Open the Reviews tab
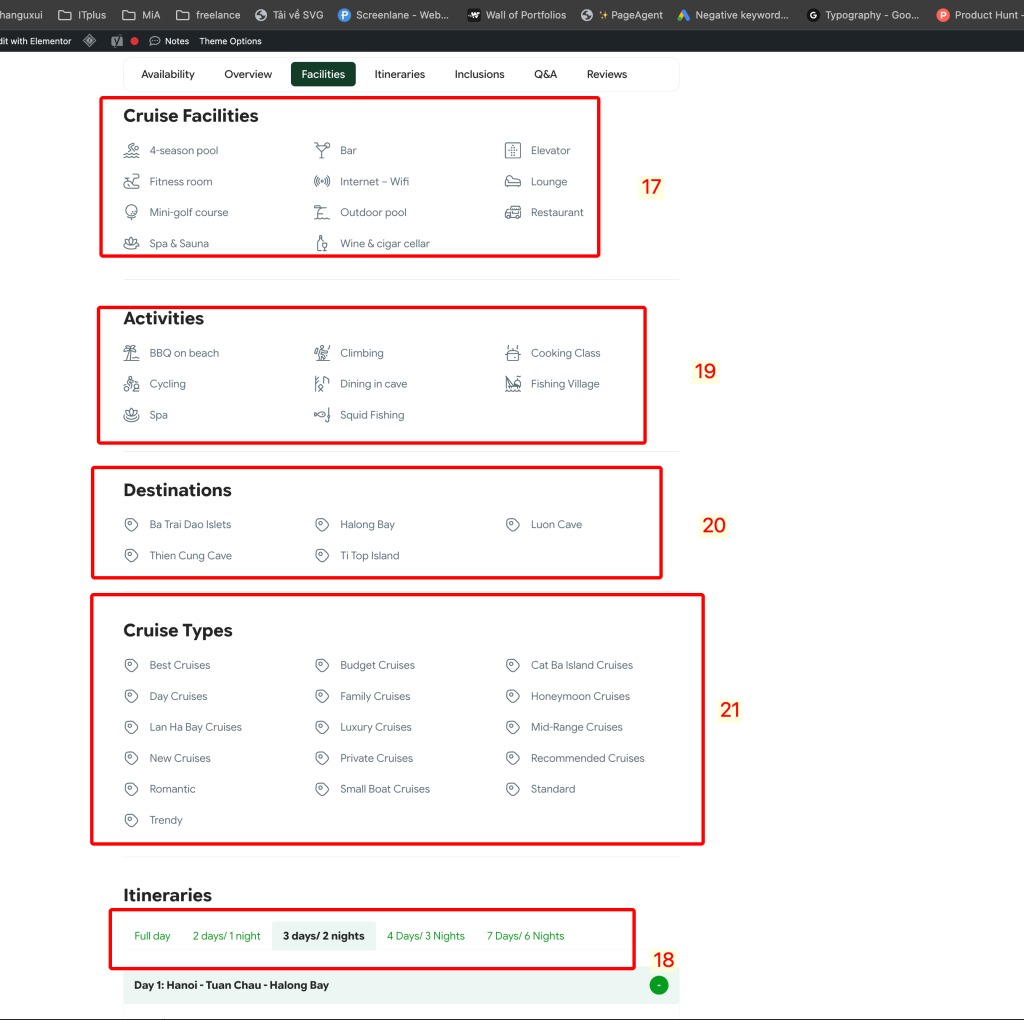 606,74
